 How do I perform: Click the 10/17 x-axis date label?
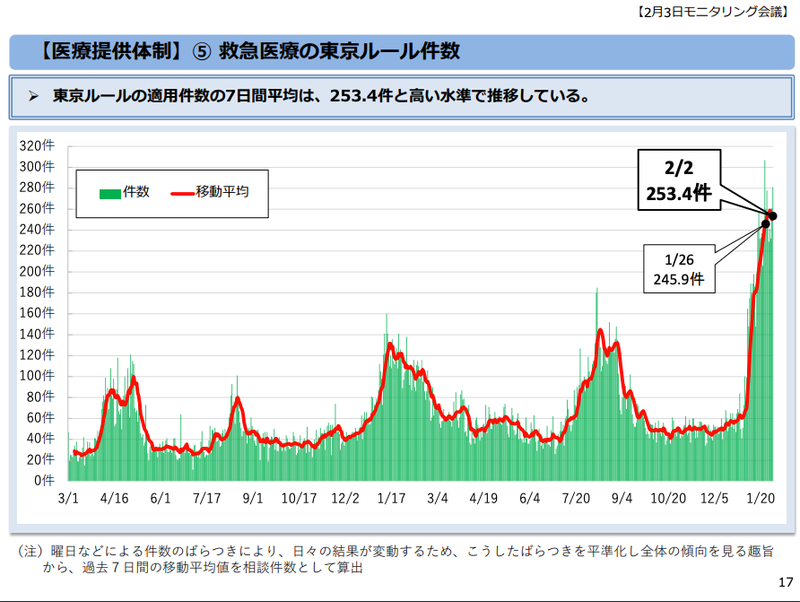[x=299, y=498]
